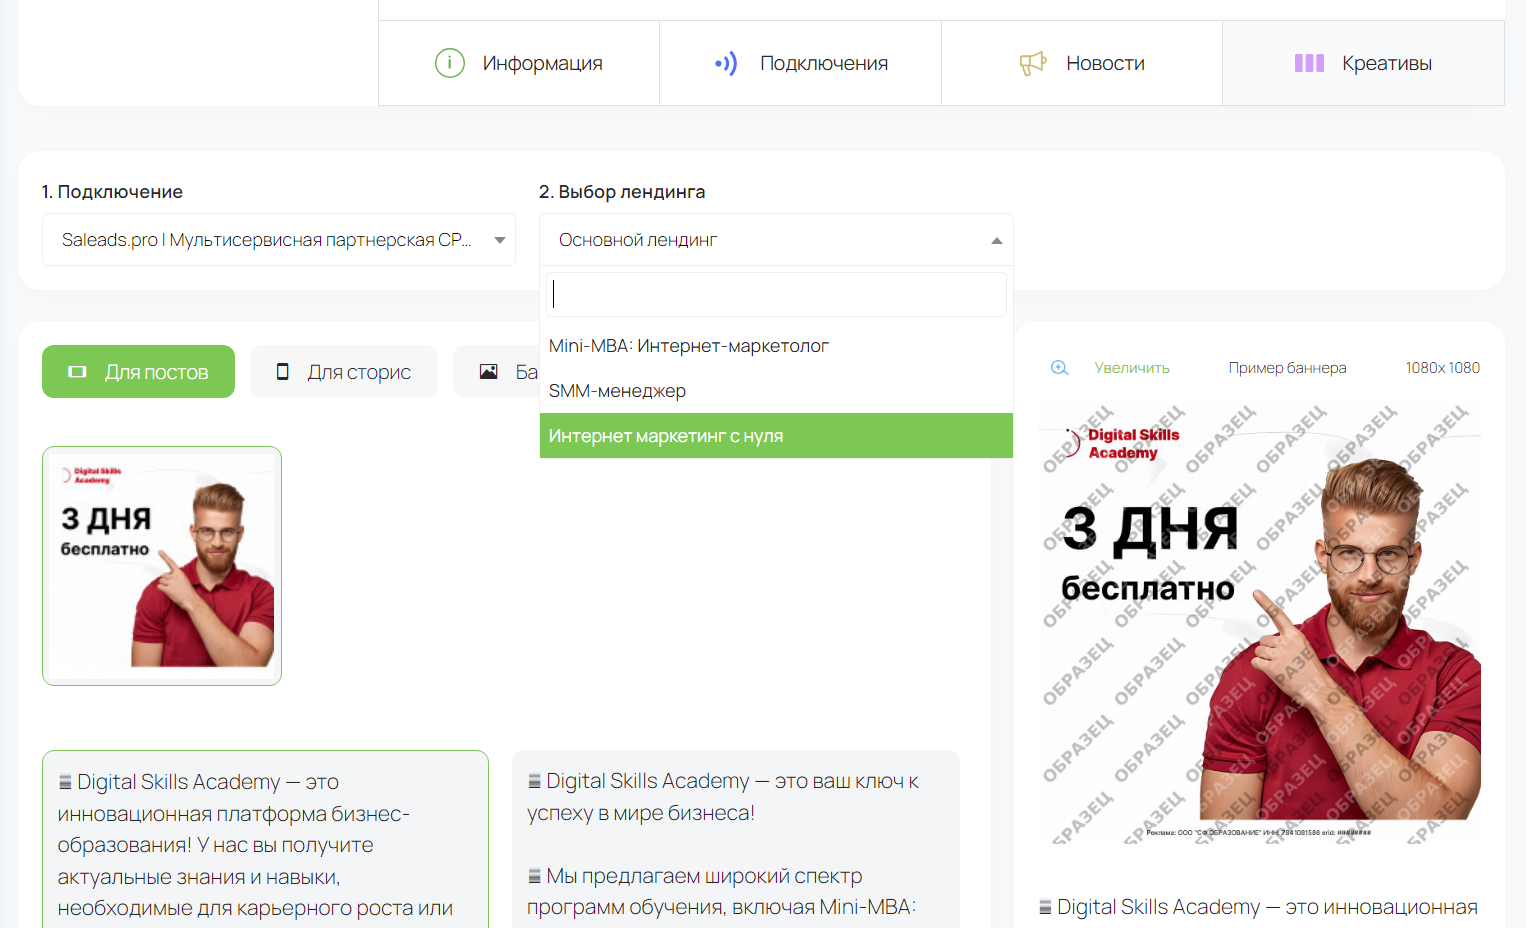The image size is (1526, 928).
Task: Open the Информация tab
Action: [519, 63]
